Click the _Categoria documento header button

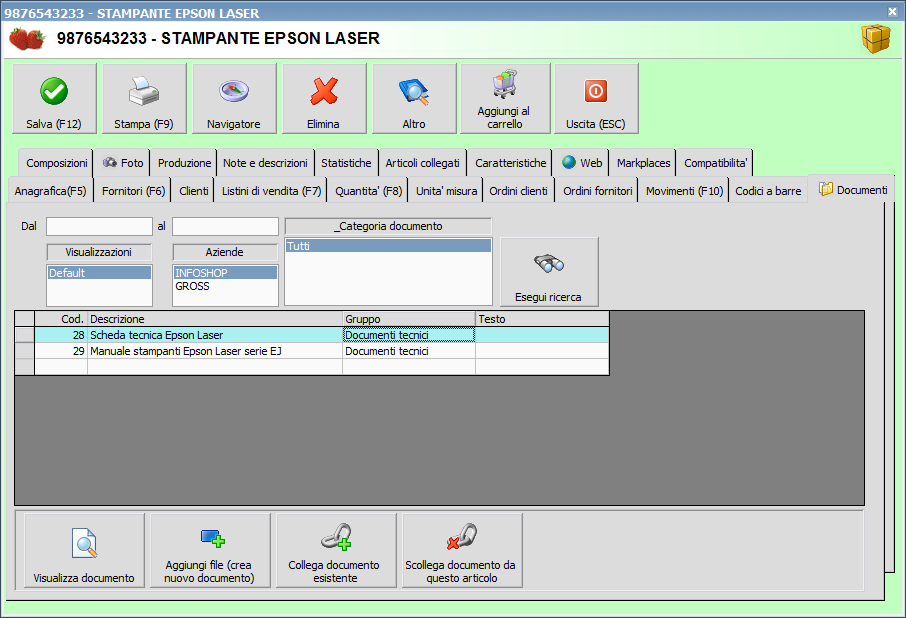[x=388, y=226]
